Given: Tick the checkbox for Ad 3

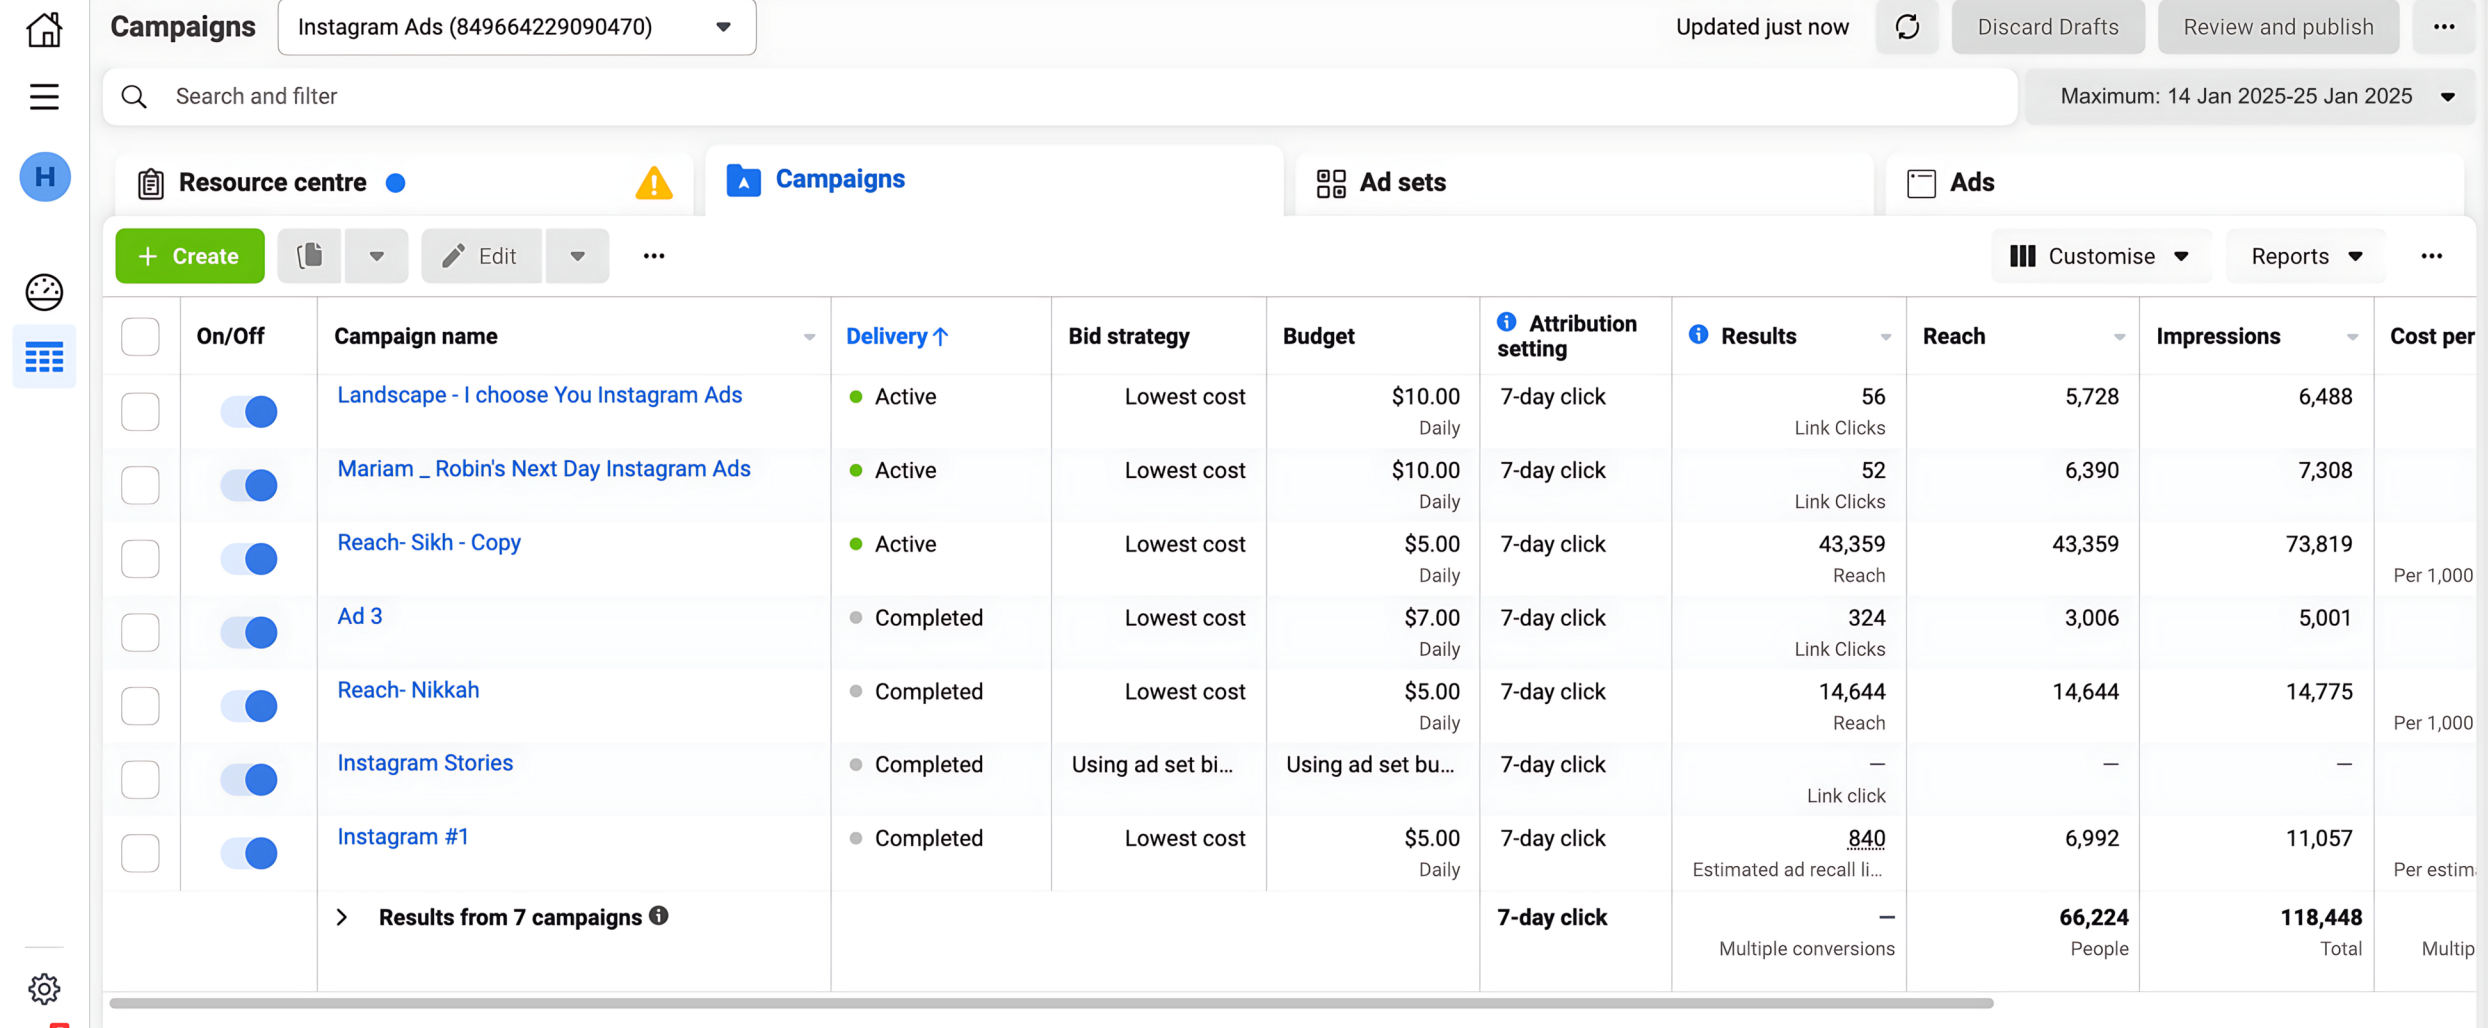Looking at the screenshot, I should (x=140, y=632).
